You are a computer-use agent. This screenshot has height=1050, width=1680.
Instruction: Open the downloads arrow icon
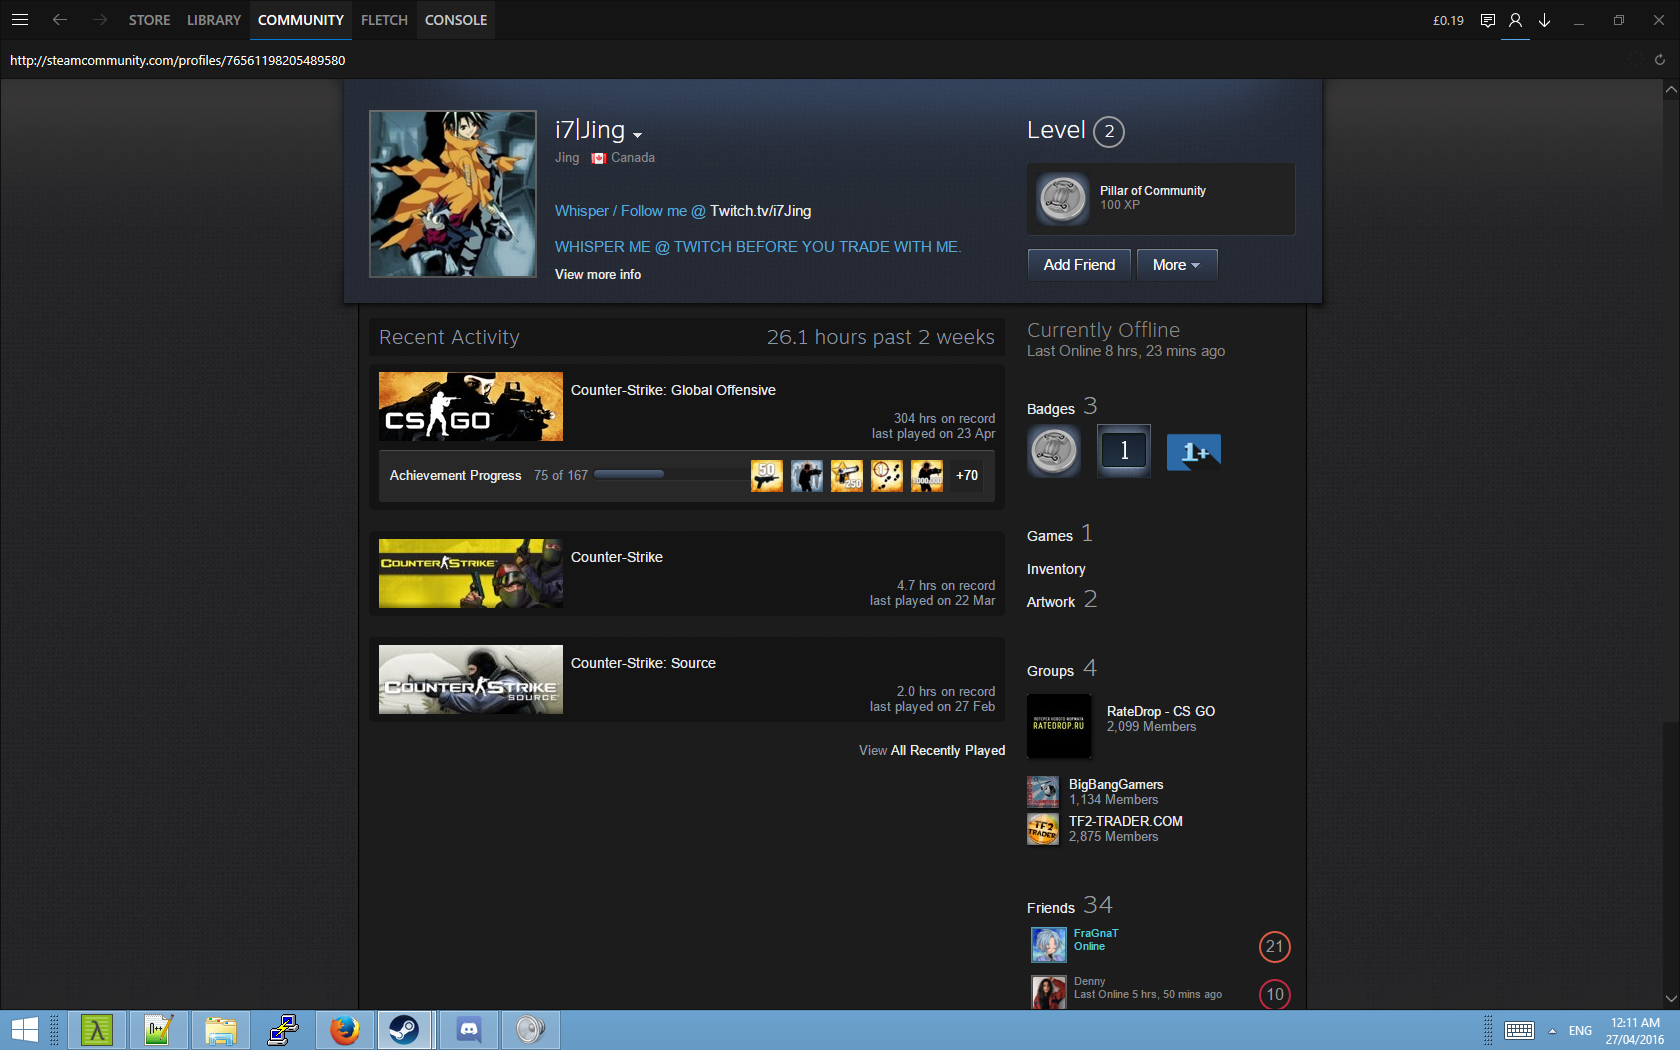point(1544,20)
